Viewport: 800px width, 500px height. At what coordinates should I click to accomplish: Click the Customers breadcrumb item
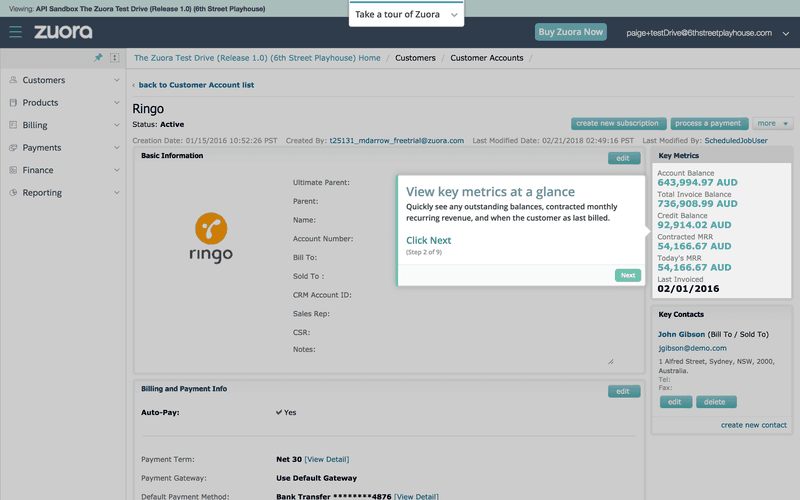tap(415, 58)
